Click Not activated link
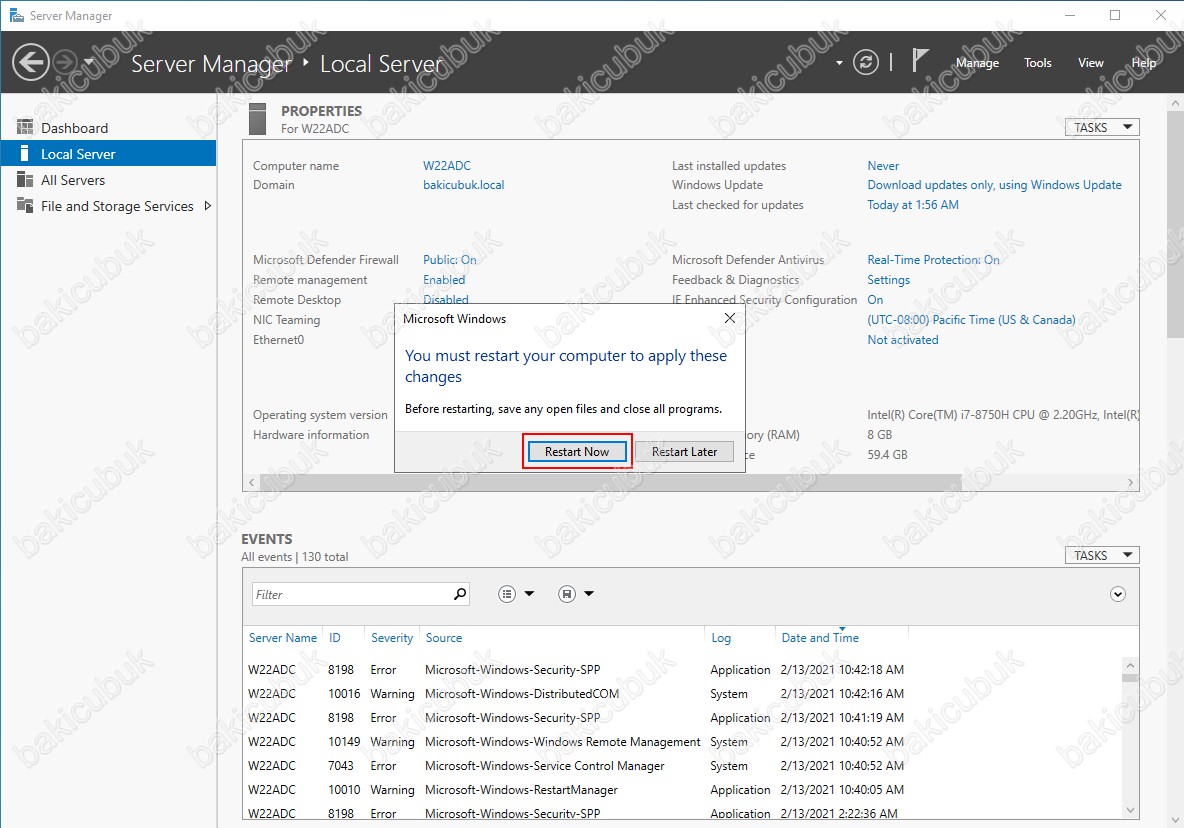 (x=902, y=340)
